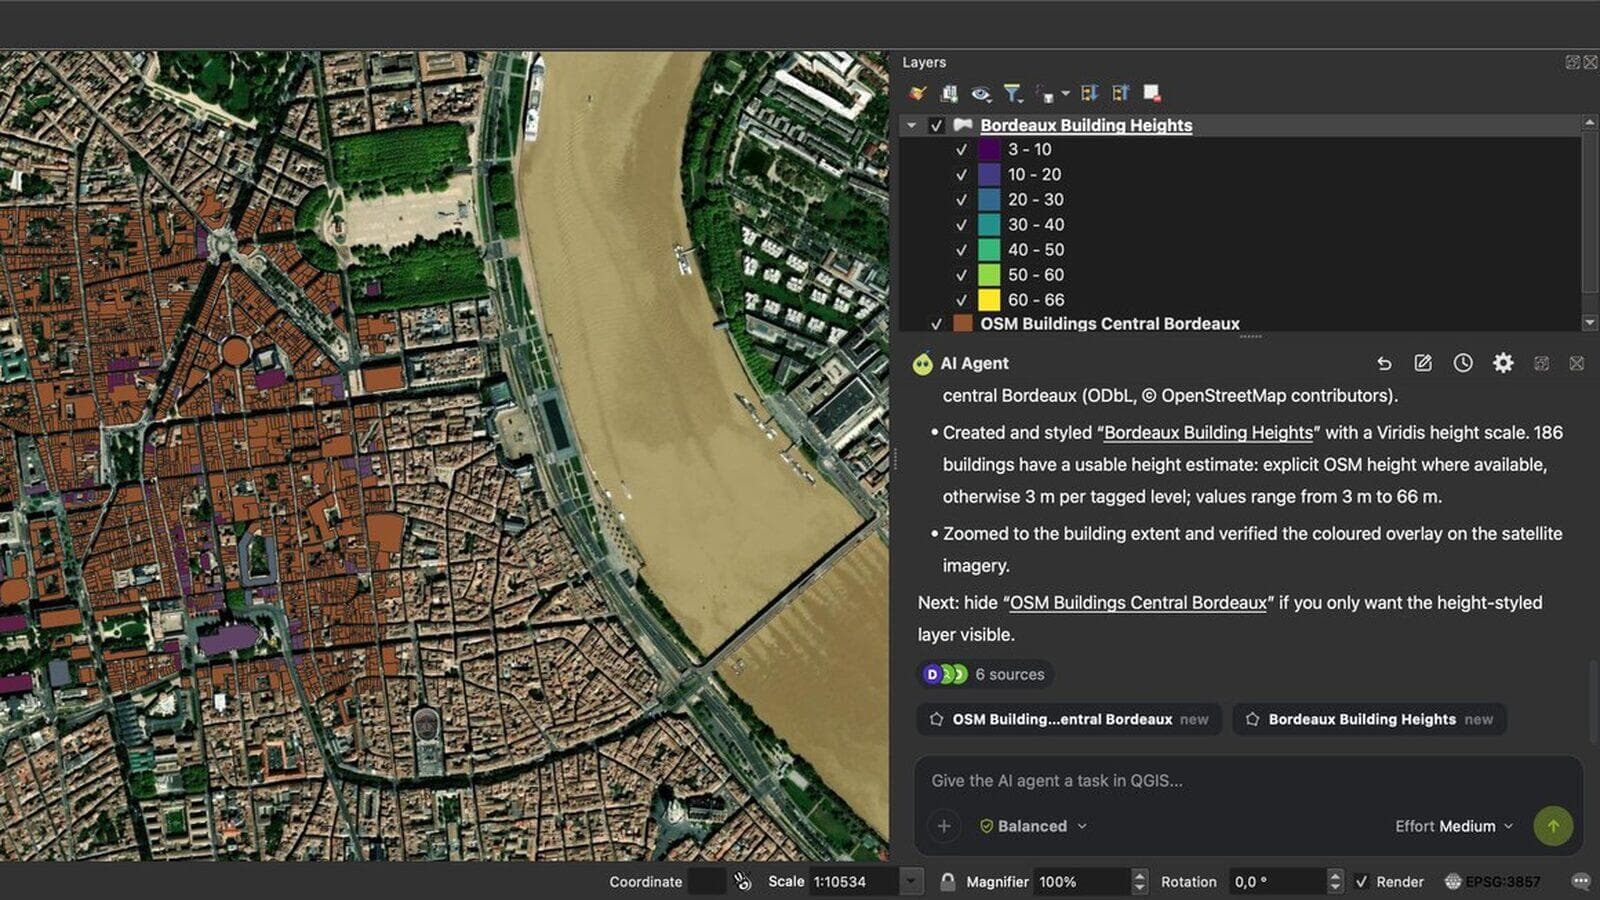The width and height of the screenshot is (1600, 900).
Task: Open the Scale dropdown arrow
Action: (x=911, y=881)
